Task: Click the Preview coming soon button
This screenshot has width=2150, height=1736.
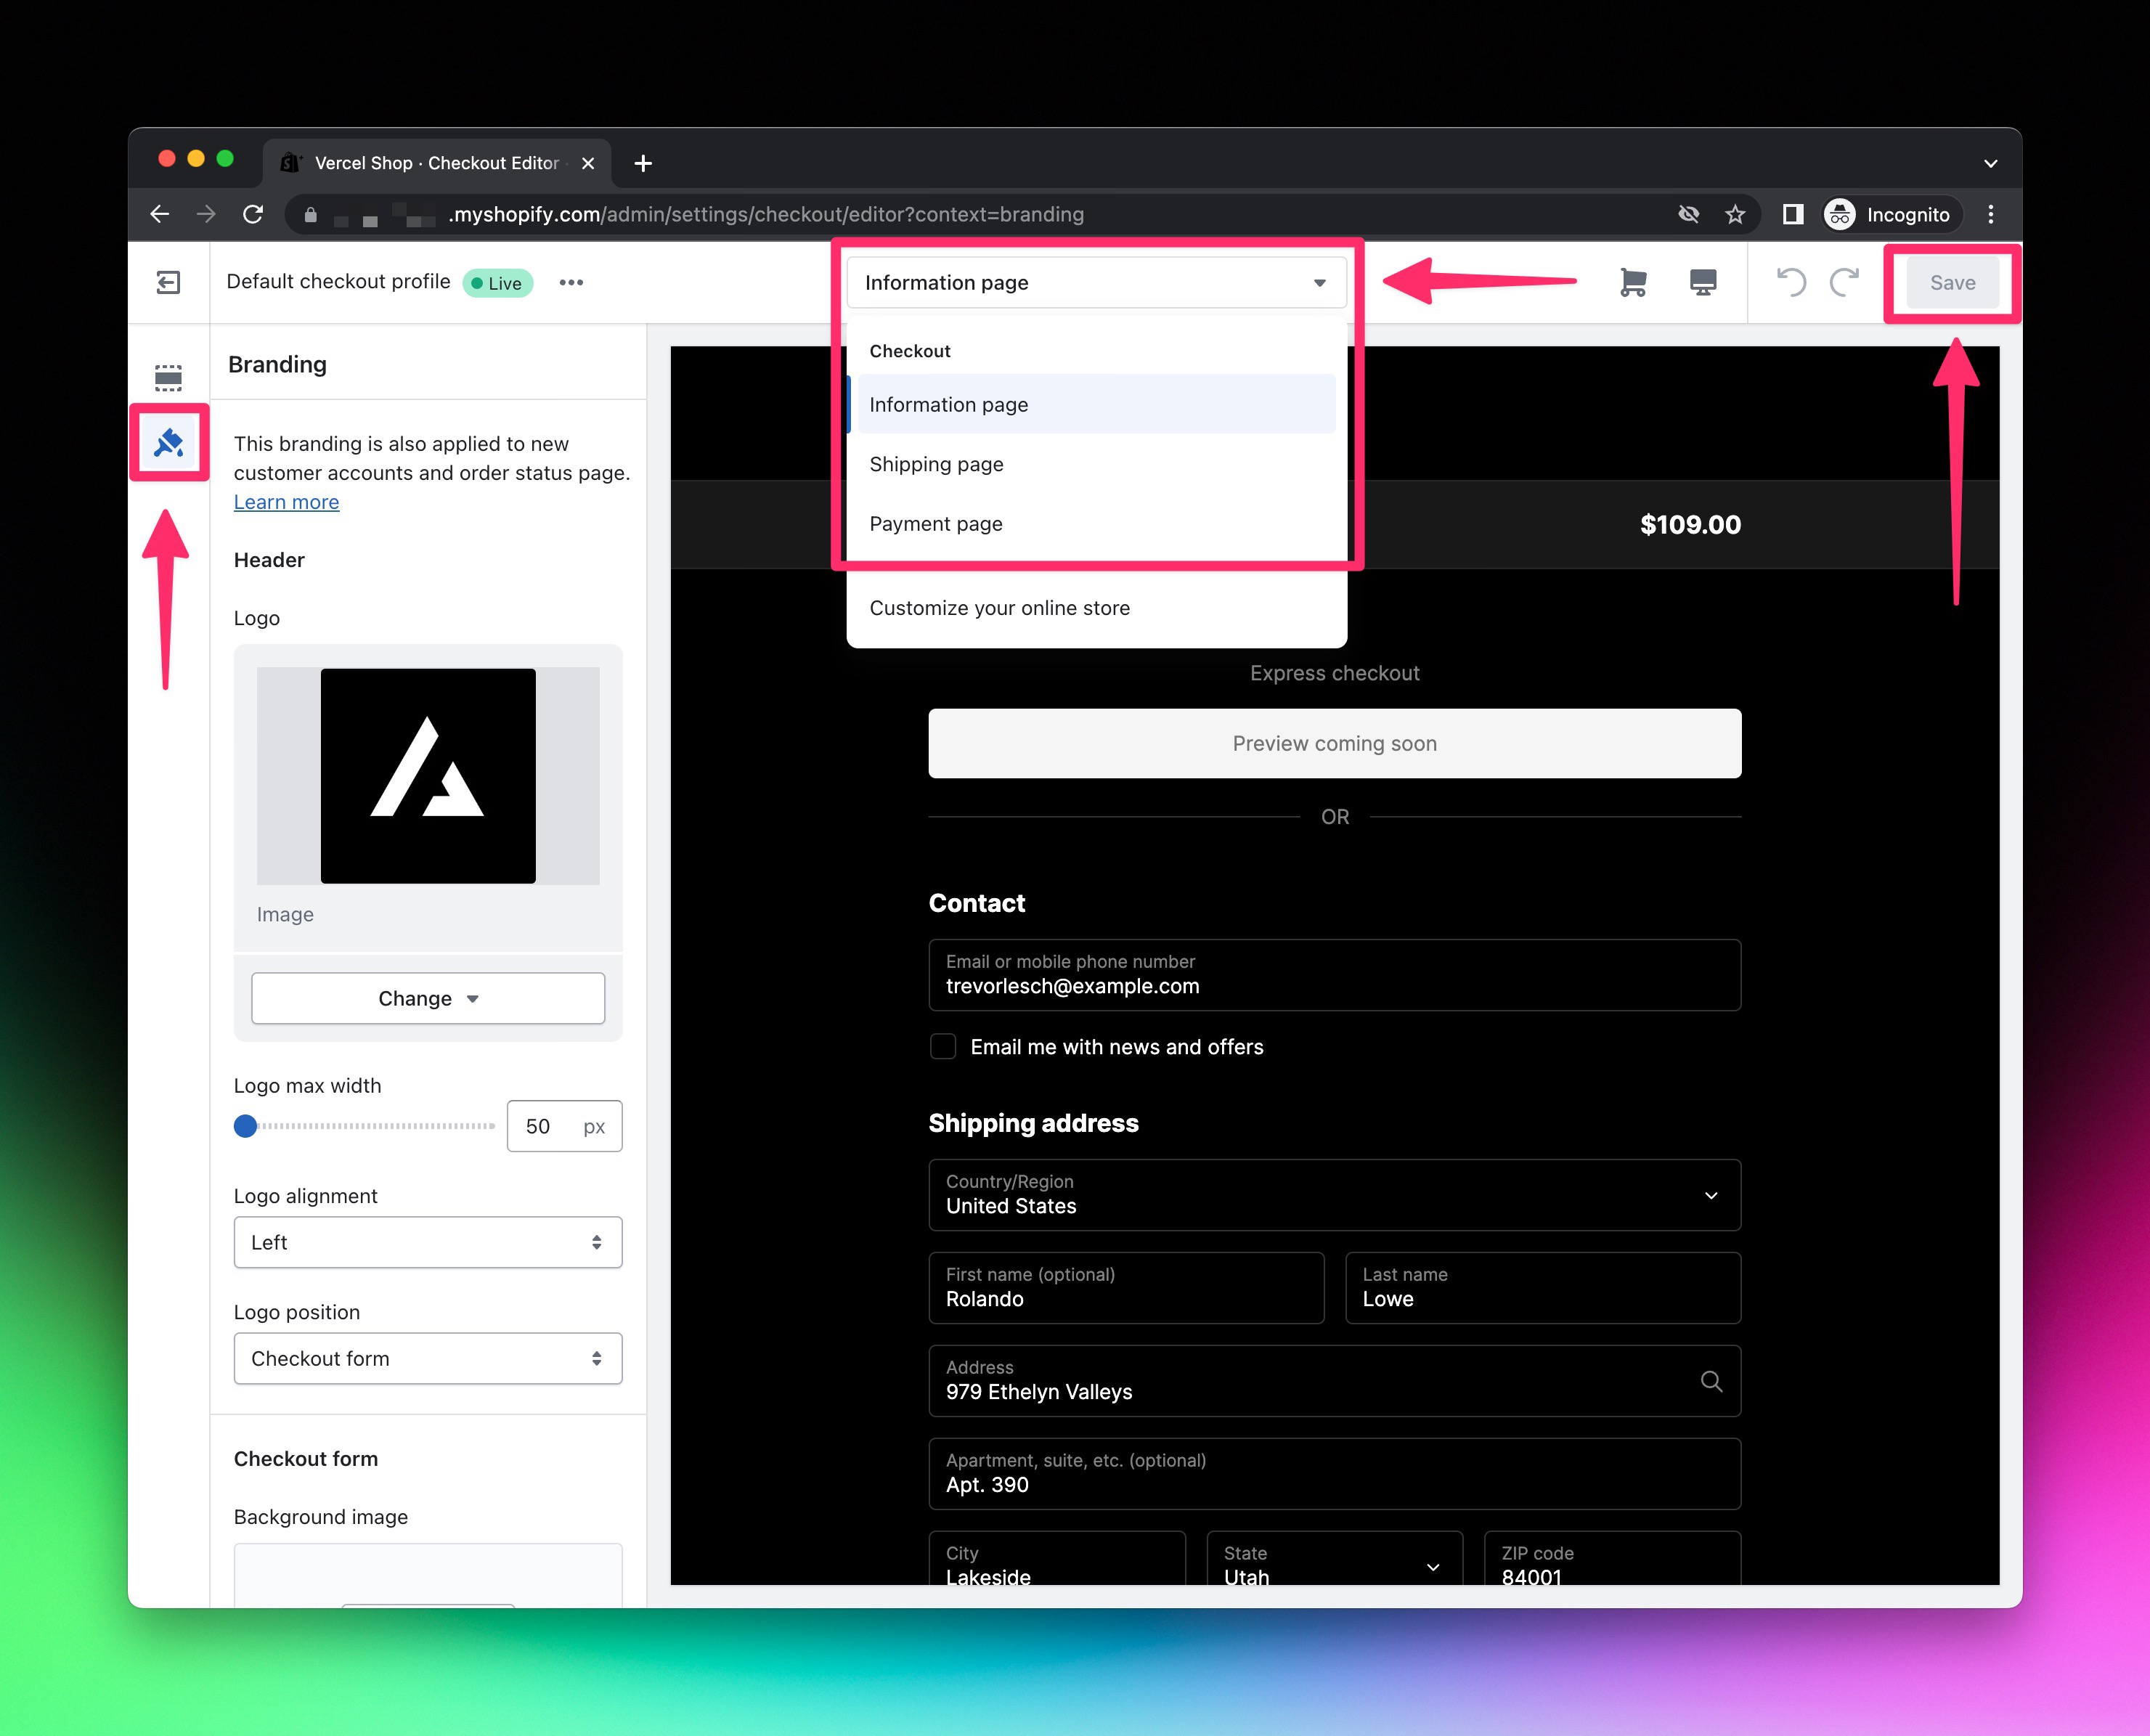Action: click(x=1334, y=743)
